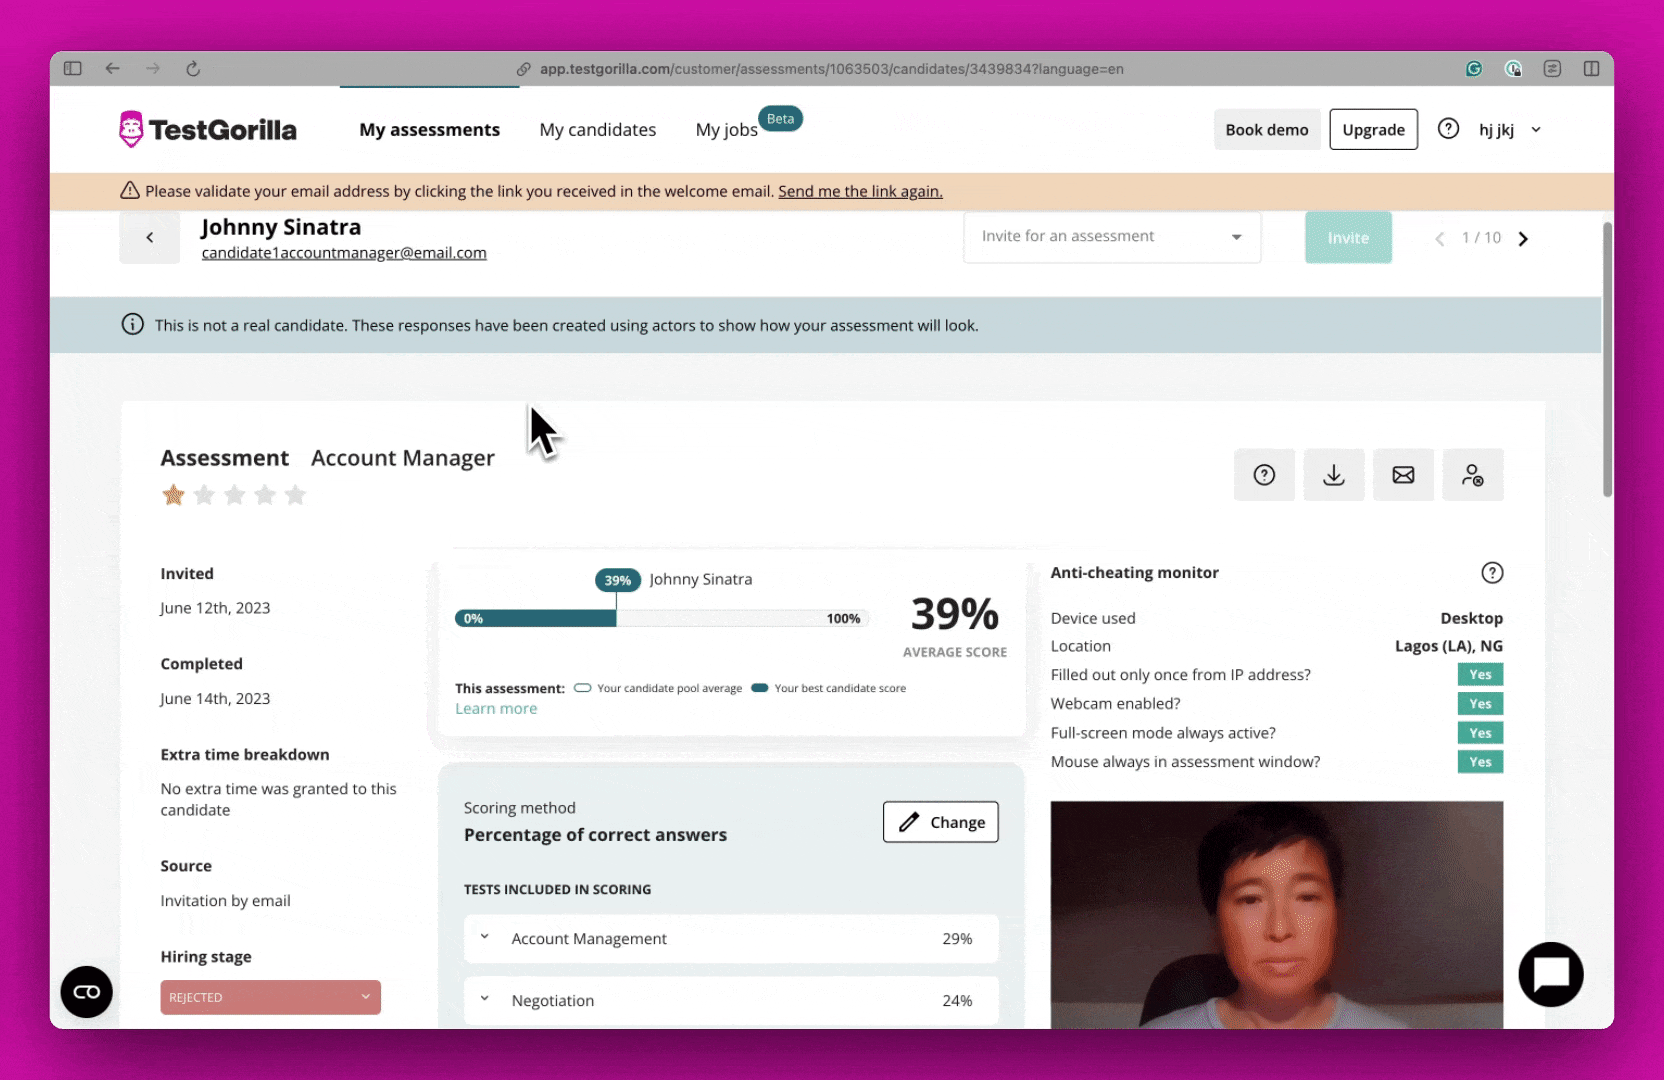
Task: Click the Lagos (LA), NG location value
Action: 1449,646
